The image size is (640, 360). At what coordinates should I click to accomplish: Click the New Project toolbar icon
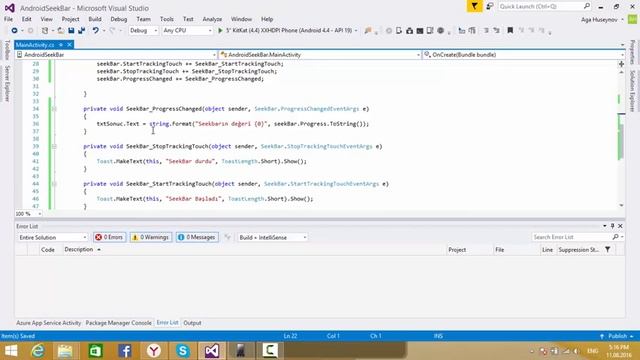[45, 31]
